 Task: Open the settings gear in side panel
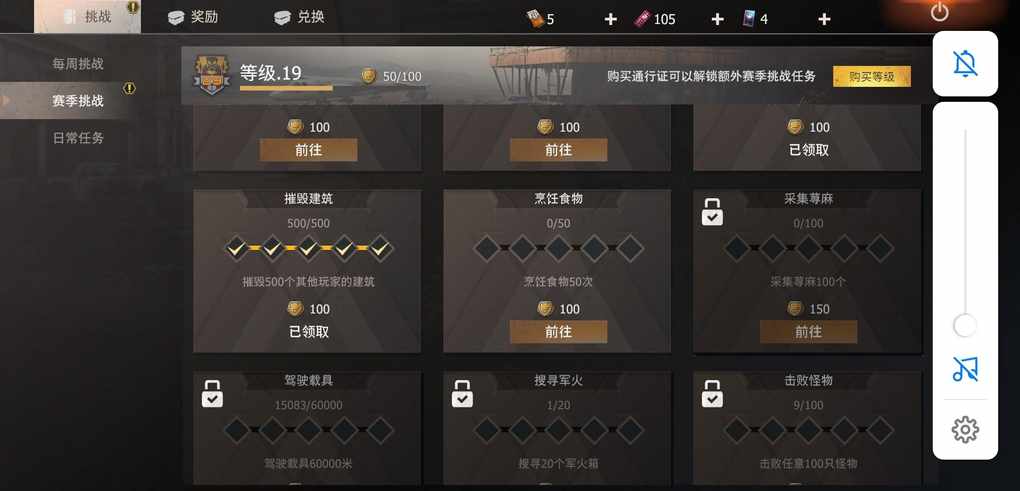coord(965,429)
